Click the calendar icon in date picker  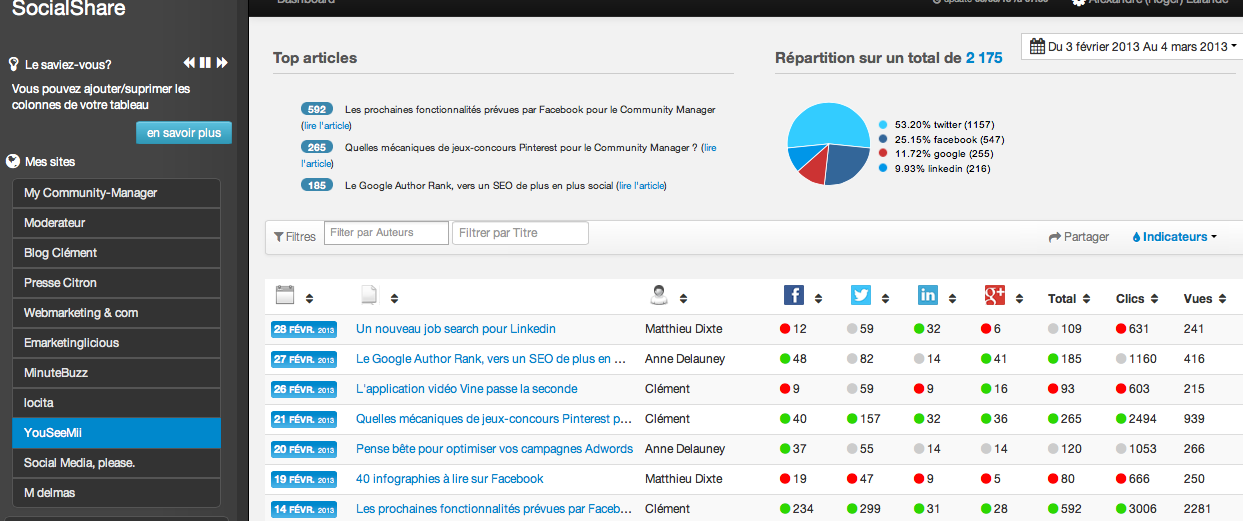click(x=1037, y=47)
